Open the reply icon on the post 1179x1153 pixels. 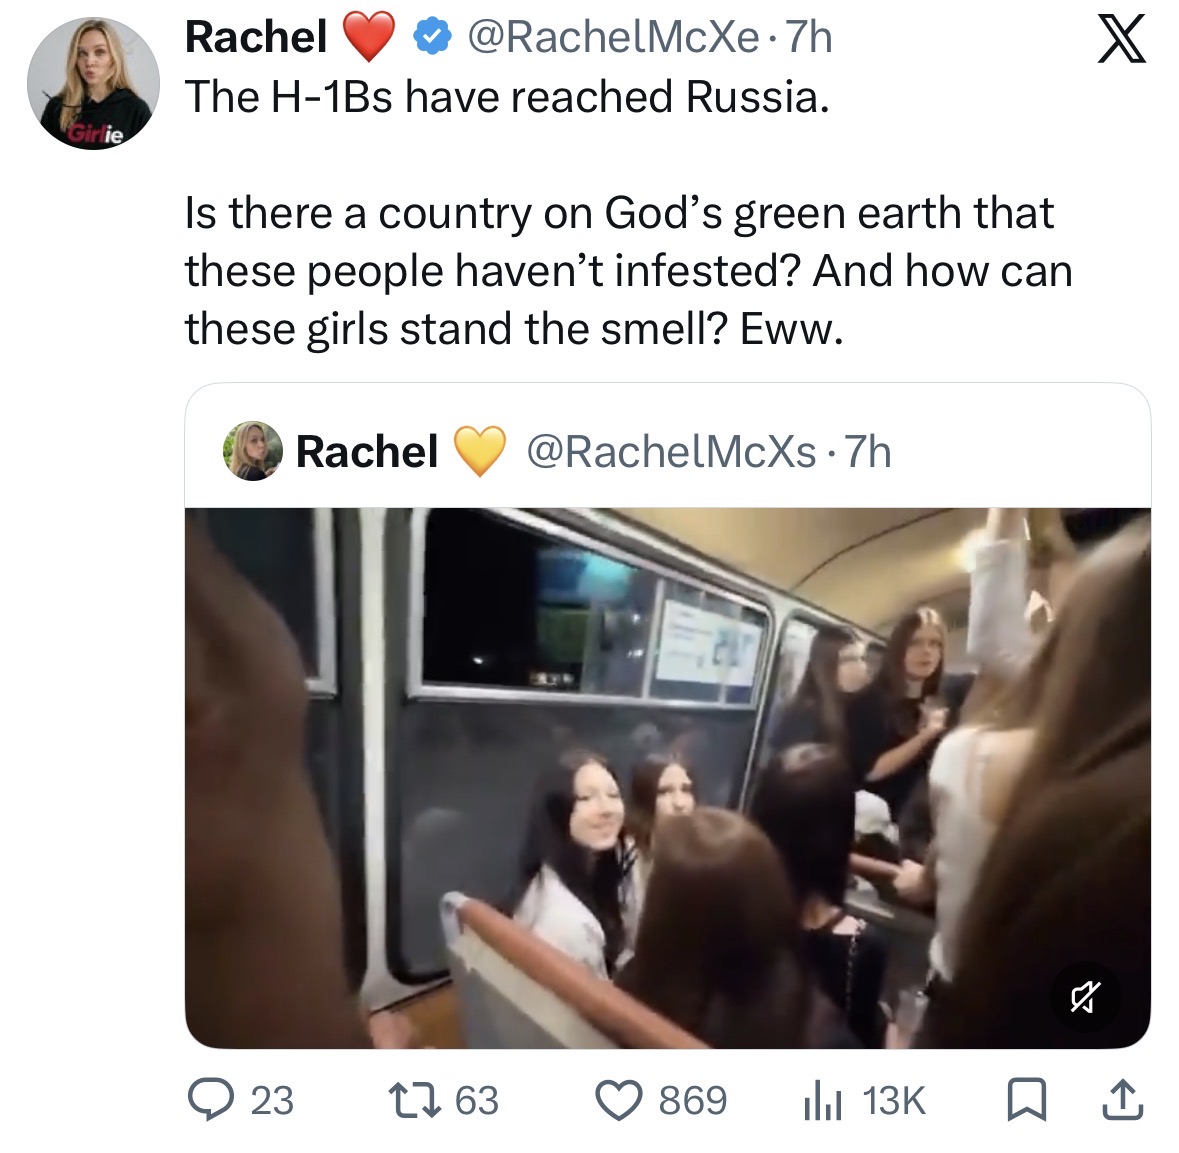(210, 1100)
